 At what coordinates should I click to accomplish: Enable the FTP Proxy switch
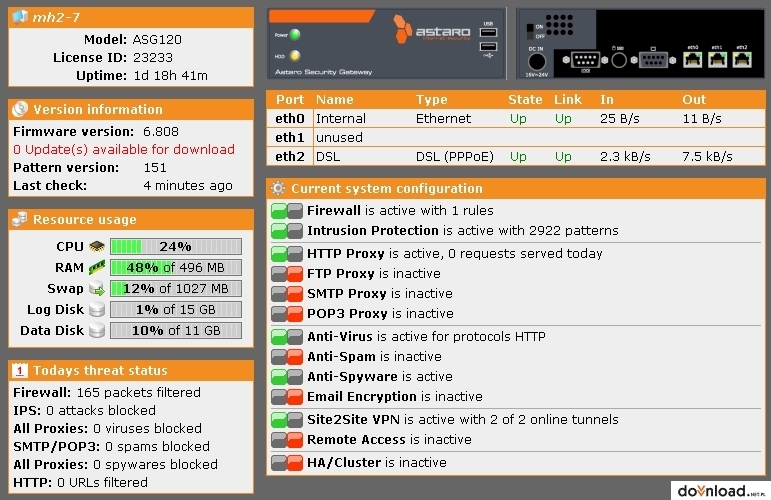pos(287,274)
